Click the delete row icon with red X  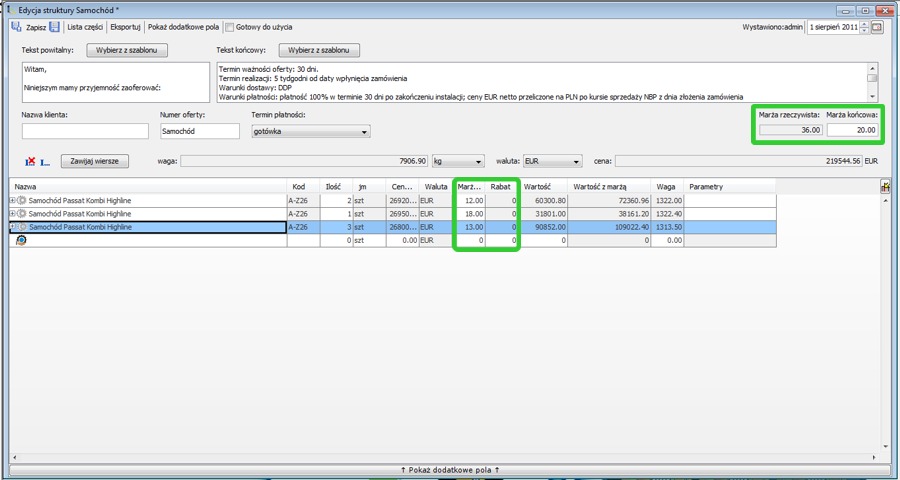click(x=30, y=162)
